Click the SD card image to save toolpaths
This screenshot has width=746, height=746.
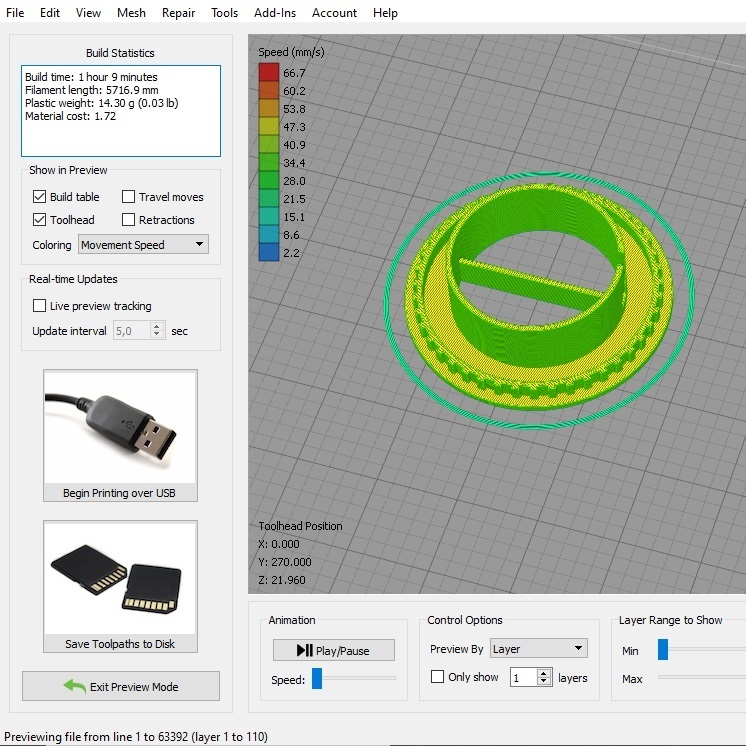click(120, 578)
